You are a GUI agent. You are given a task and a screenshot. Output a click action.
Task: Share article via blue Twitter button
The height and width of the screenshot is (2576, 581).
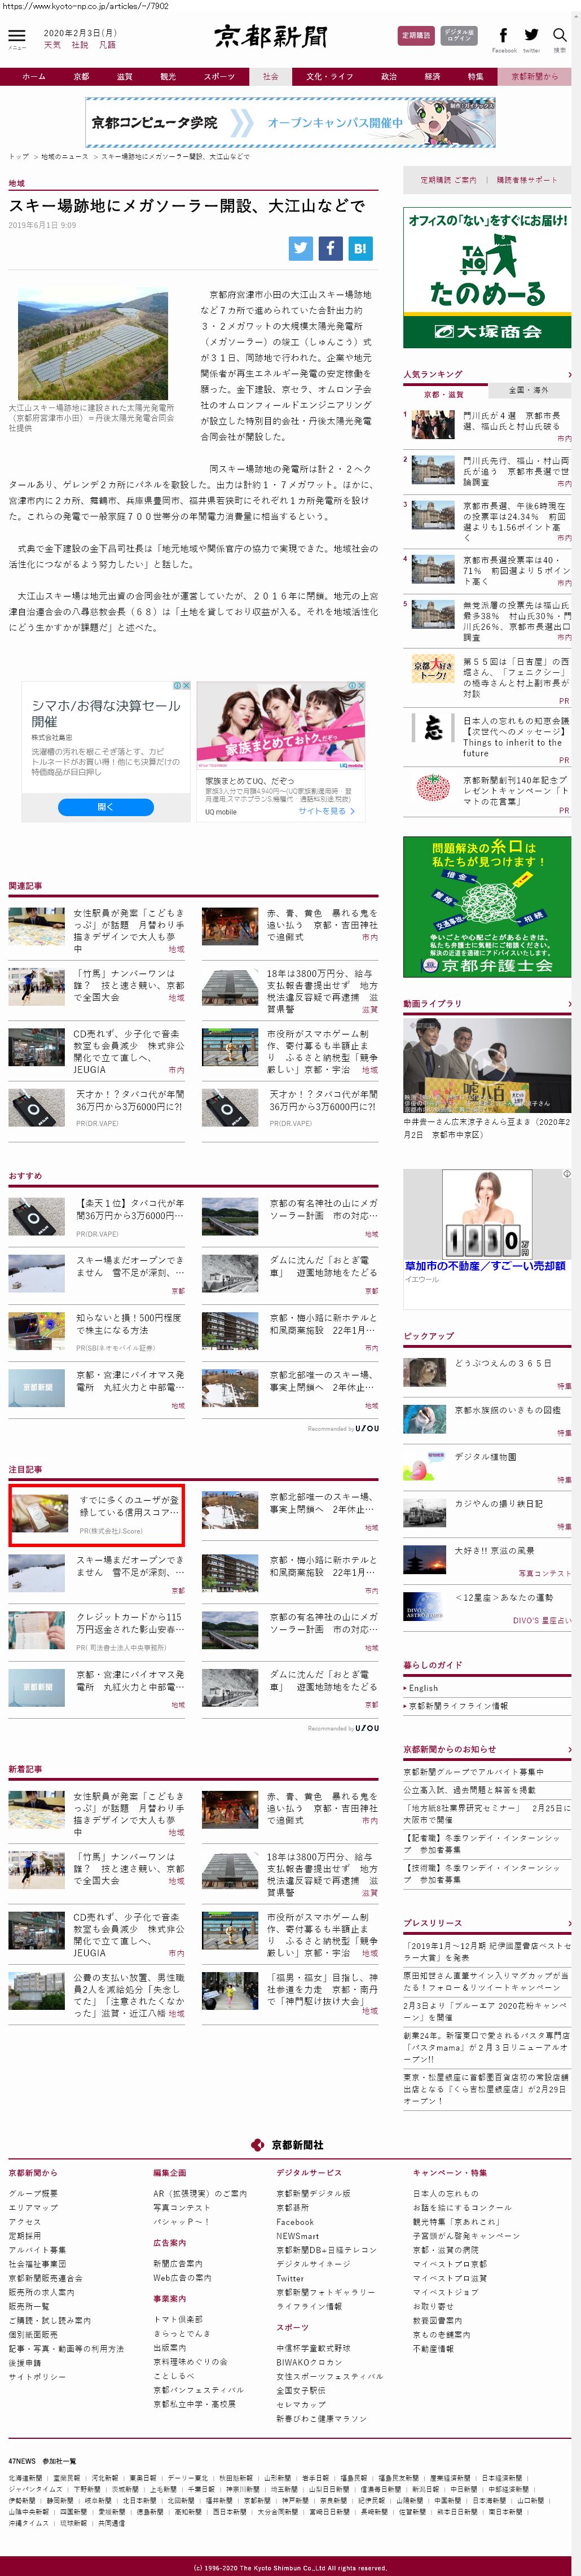click(x=300, y=248)
